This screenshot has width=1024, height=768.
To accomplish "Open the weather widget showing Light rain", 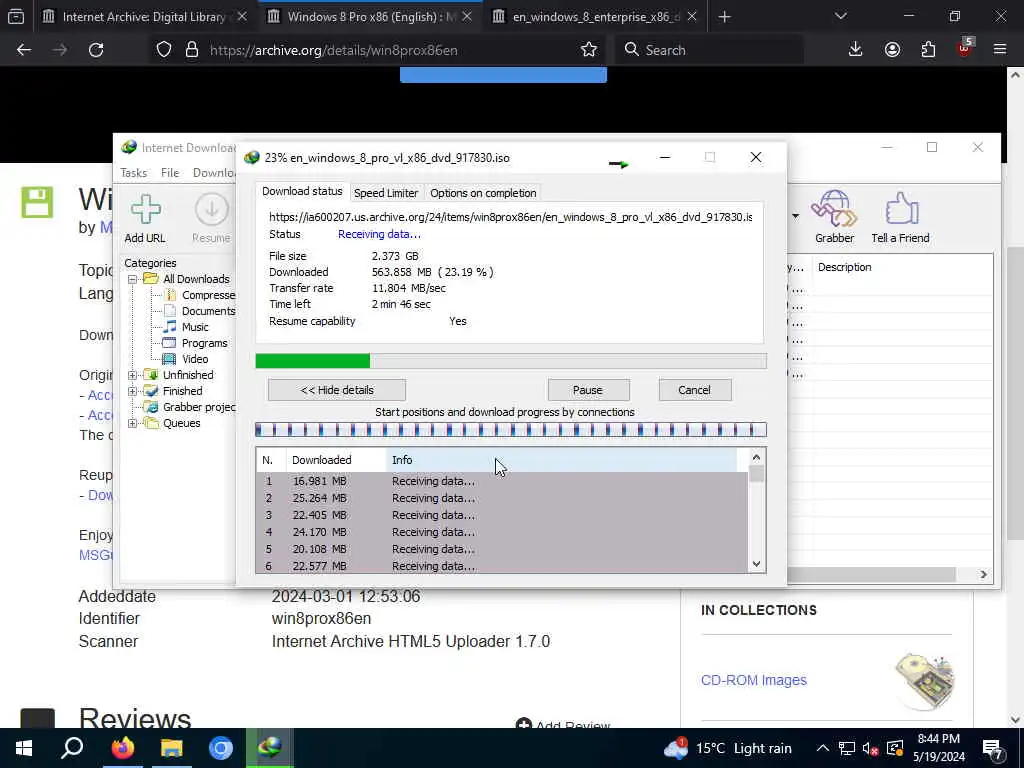I will (728, 748).
